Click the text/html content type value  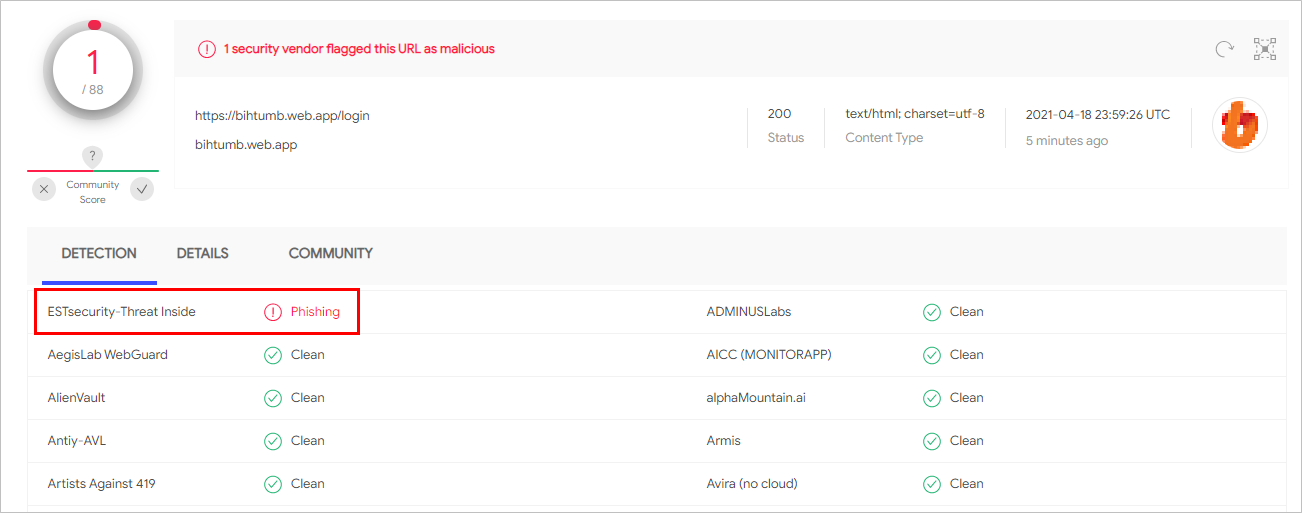(915, 114)
